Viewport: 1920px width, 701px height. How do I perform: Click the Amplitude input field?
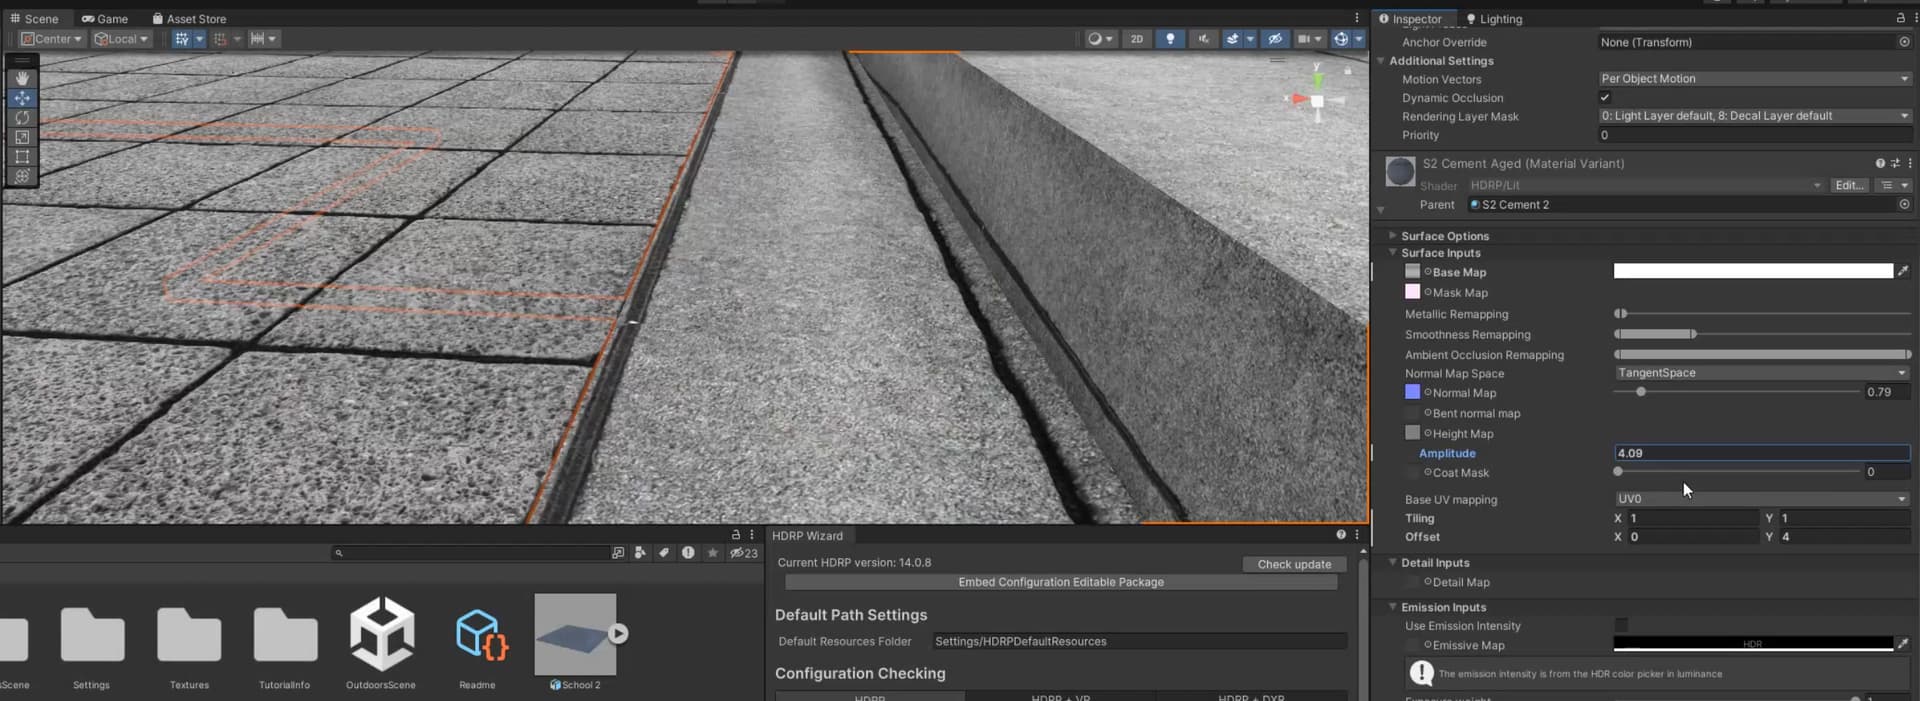click(x=1761, y=453)
